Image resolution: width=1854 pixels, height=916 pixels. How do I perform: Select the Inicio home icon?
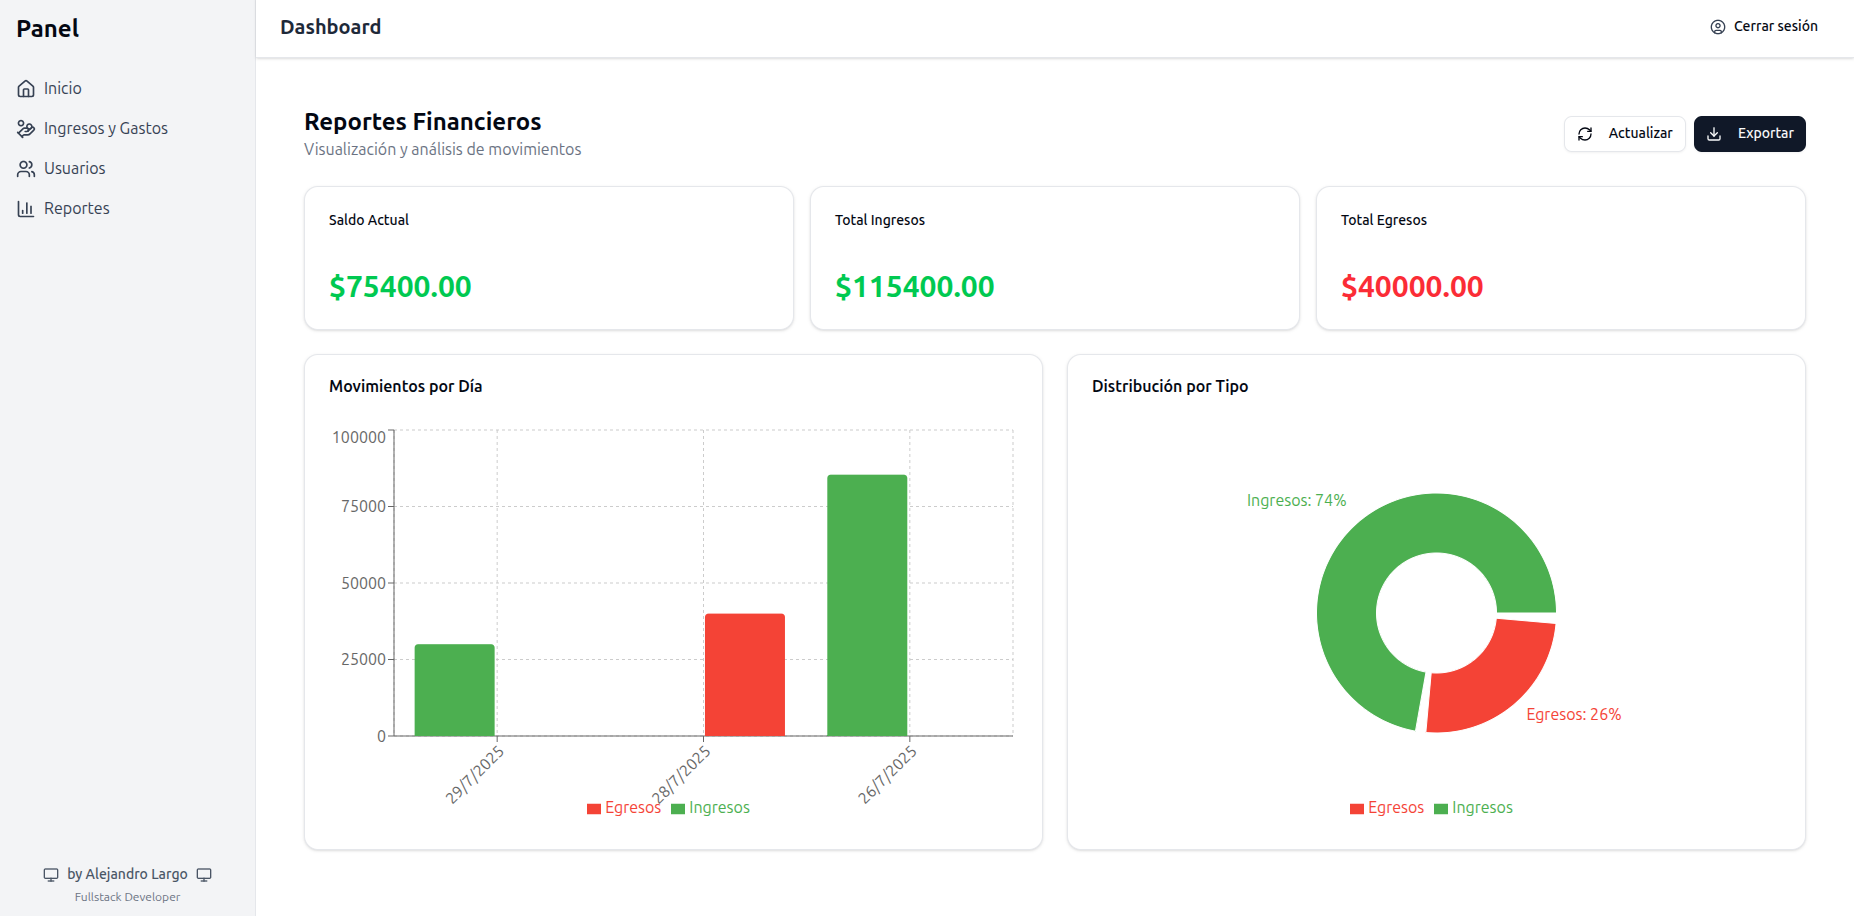click(27, 88)
